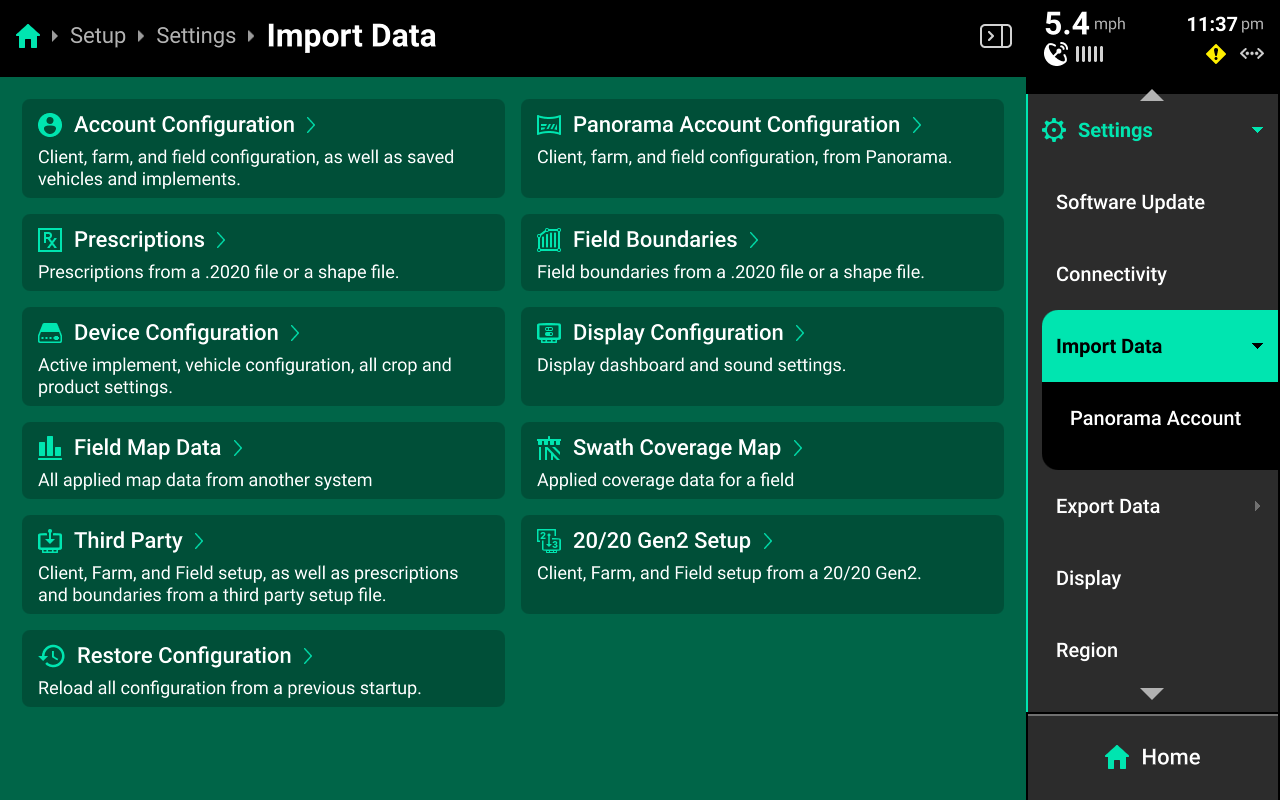Viewport: 1280px width, 800px height.
Task: Click 'All applied map data from another system' text
Action: click(205, 480)
